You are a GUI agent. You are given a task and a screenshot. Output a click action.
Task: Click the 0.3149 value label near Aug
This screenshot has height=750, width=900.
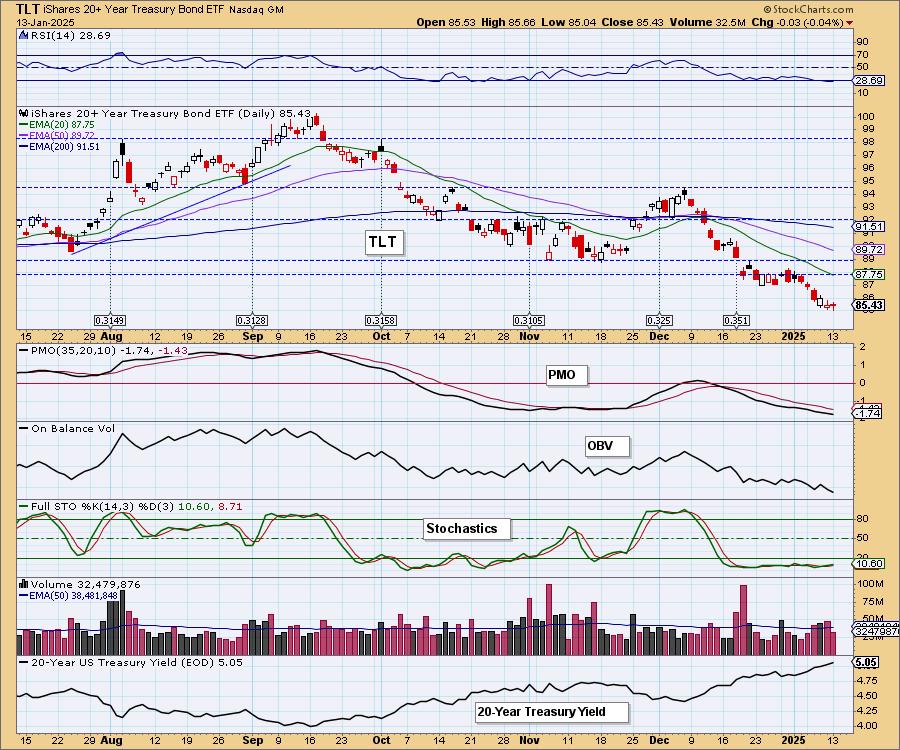click(110, 320)
